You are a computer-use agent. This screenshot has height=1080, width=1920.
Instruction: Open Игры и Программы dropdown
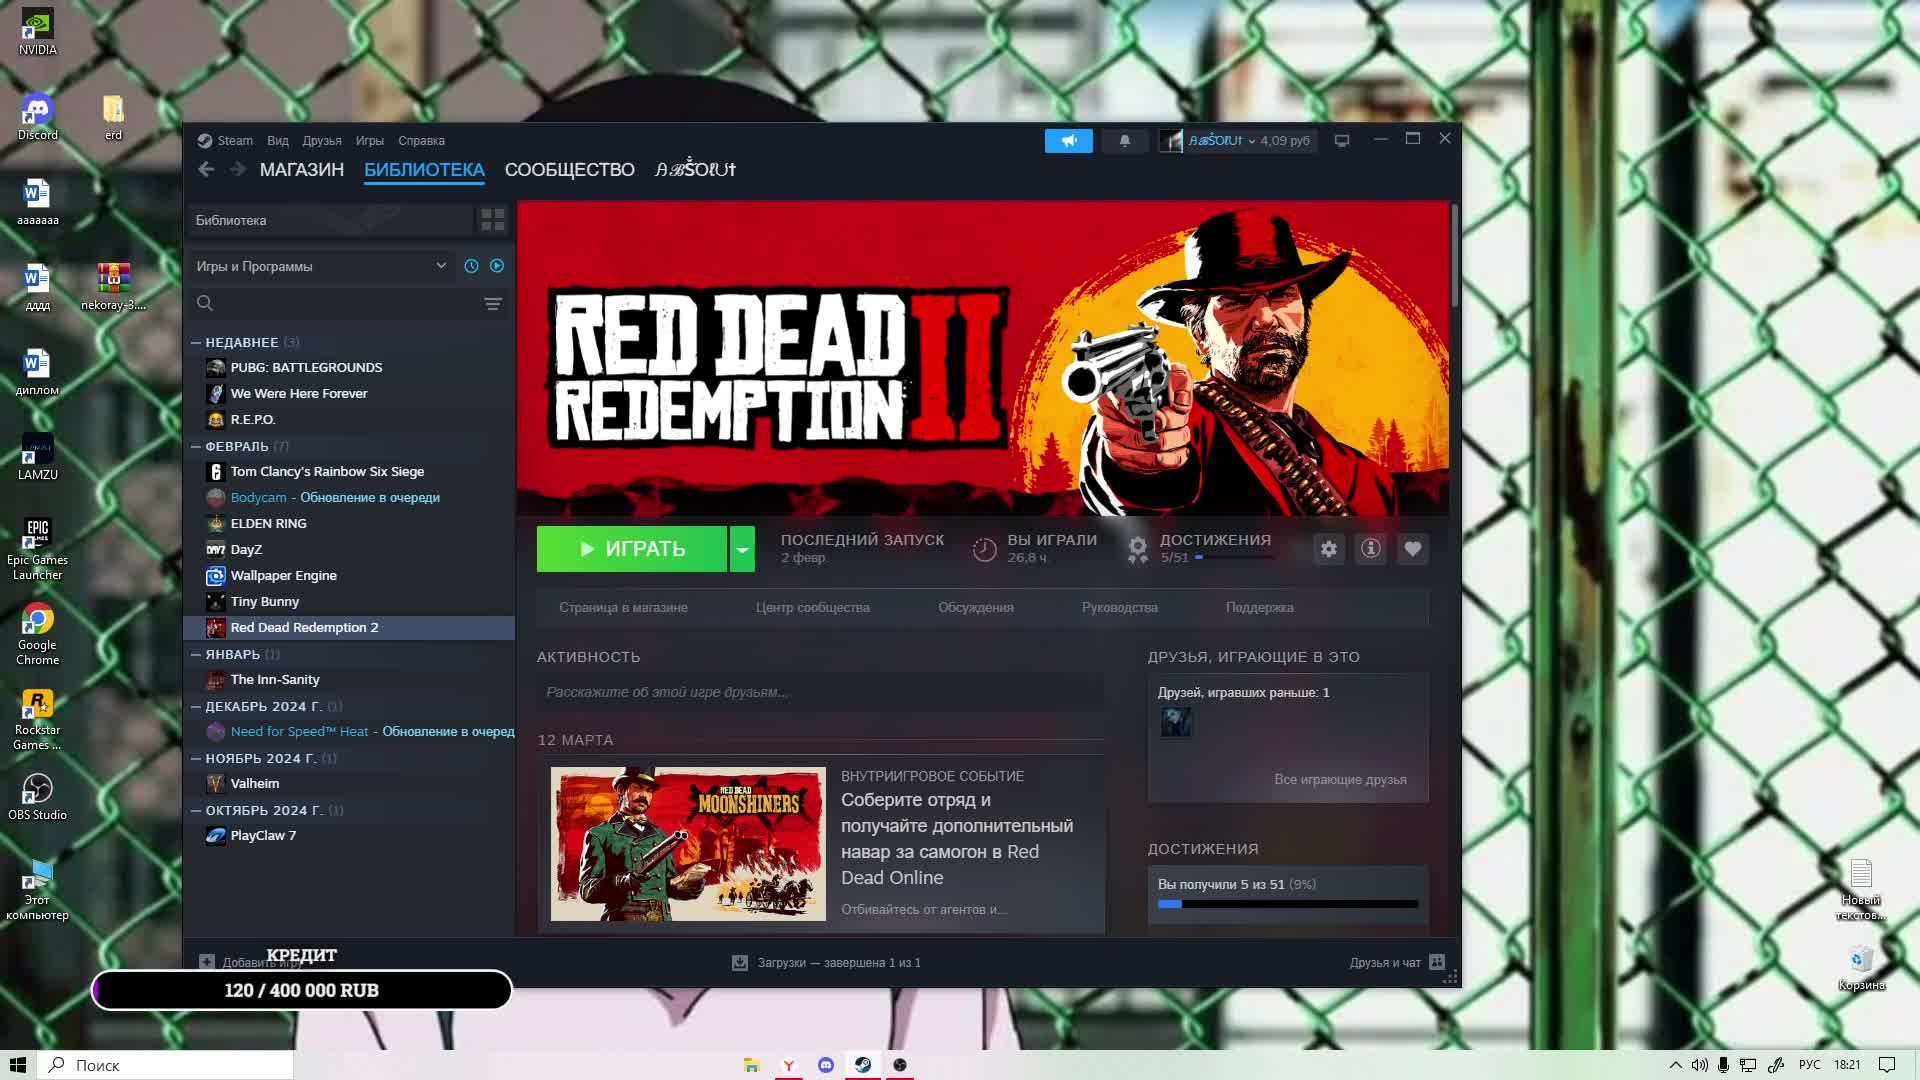320,266
